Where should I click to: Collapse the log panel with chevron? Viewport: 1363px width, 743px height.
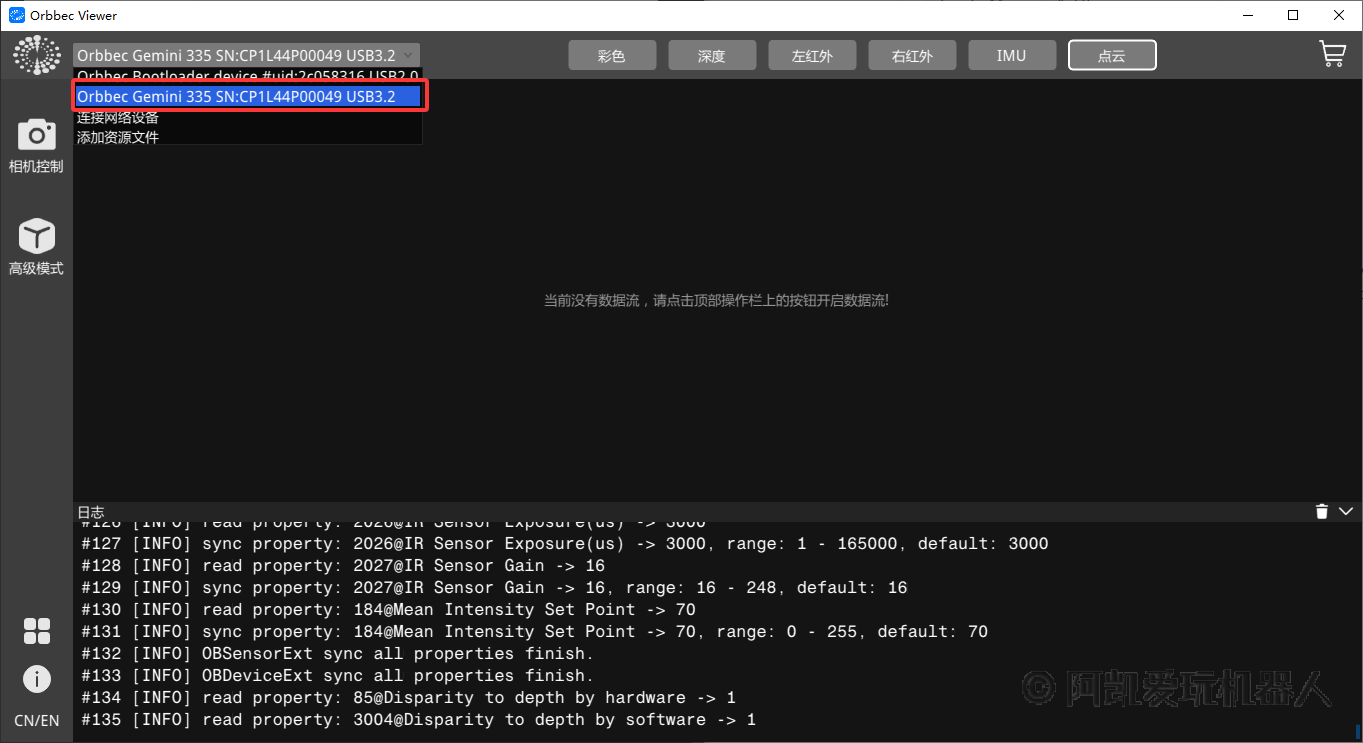coord(1345,511)
